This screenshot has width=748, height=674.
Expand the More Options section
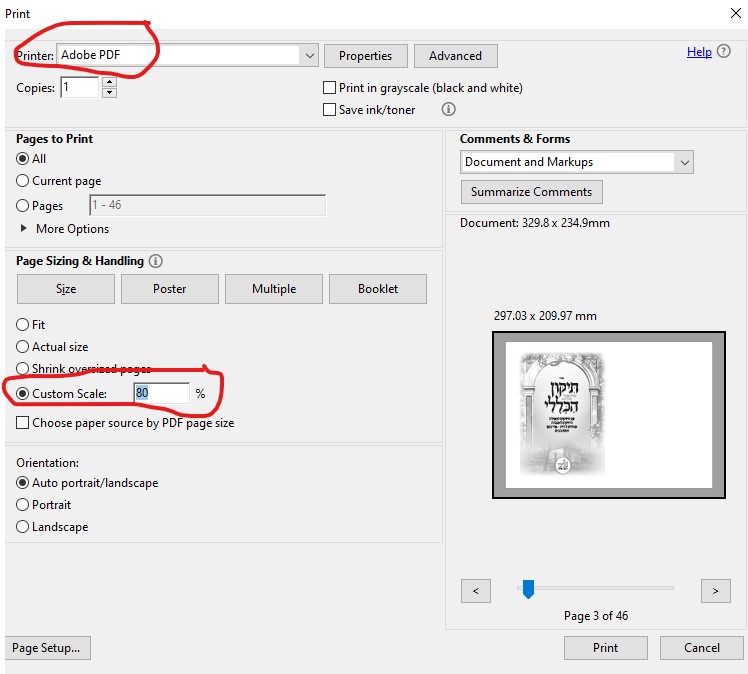pyautogui.click(x=24, y=229)
